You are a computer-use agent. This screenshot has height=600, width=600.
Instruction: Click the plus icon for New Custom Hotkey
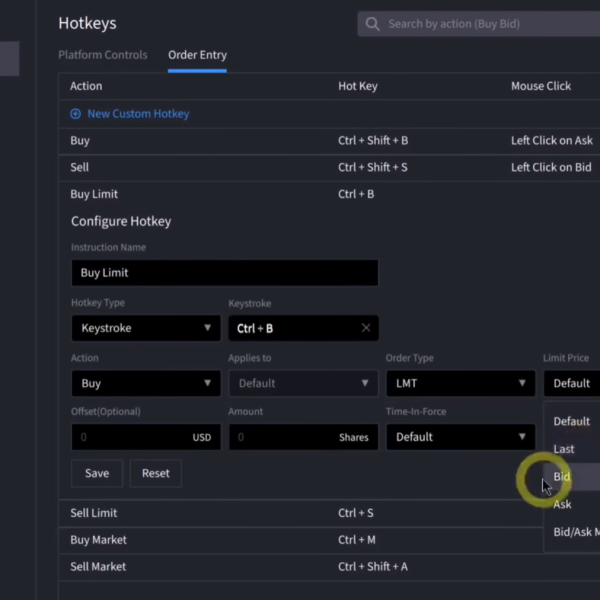click(x=76, y=114)
